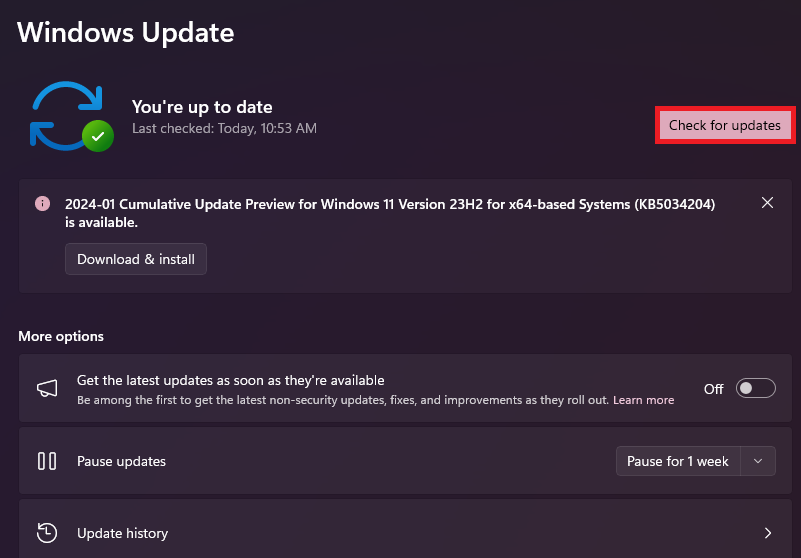Open the Learn more link
Screen dimensions: 801x558
click(644, 400)
